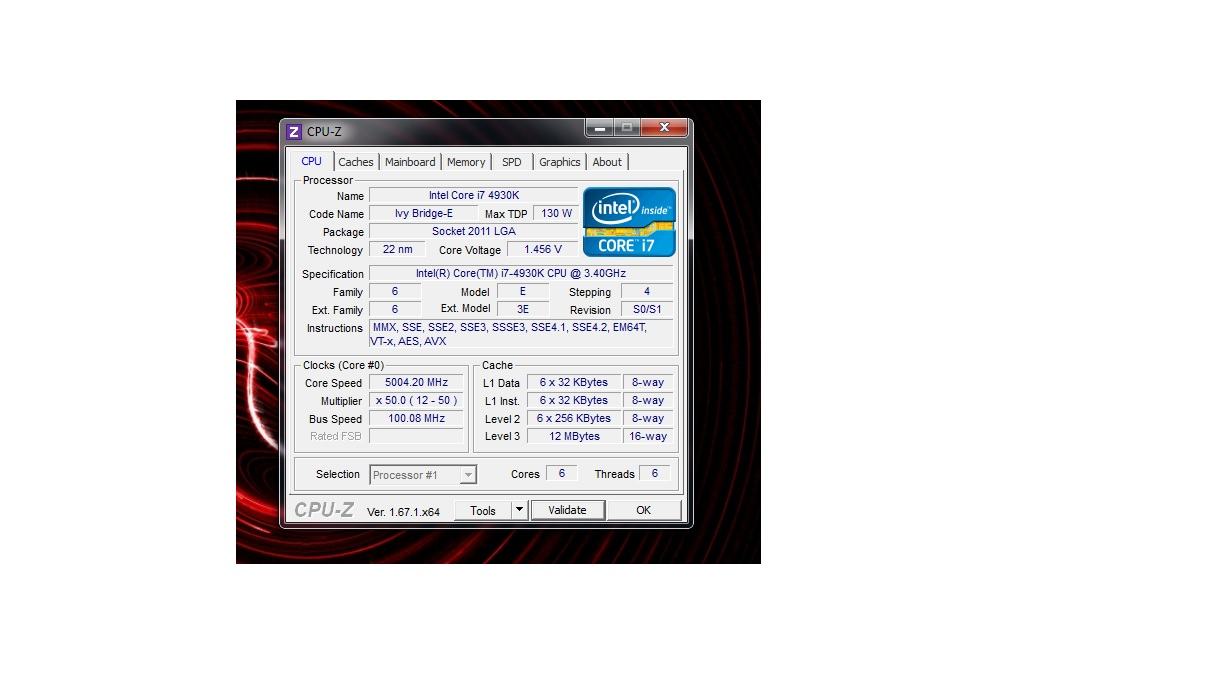Go to the SPD tab
The width and height of the screenshot is (1228, 691).
512,162
